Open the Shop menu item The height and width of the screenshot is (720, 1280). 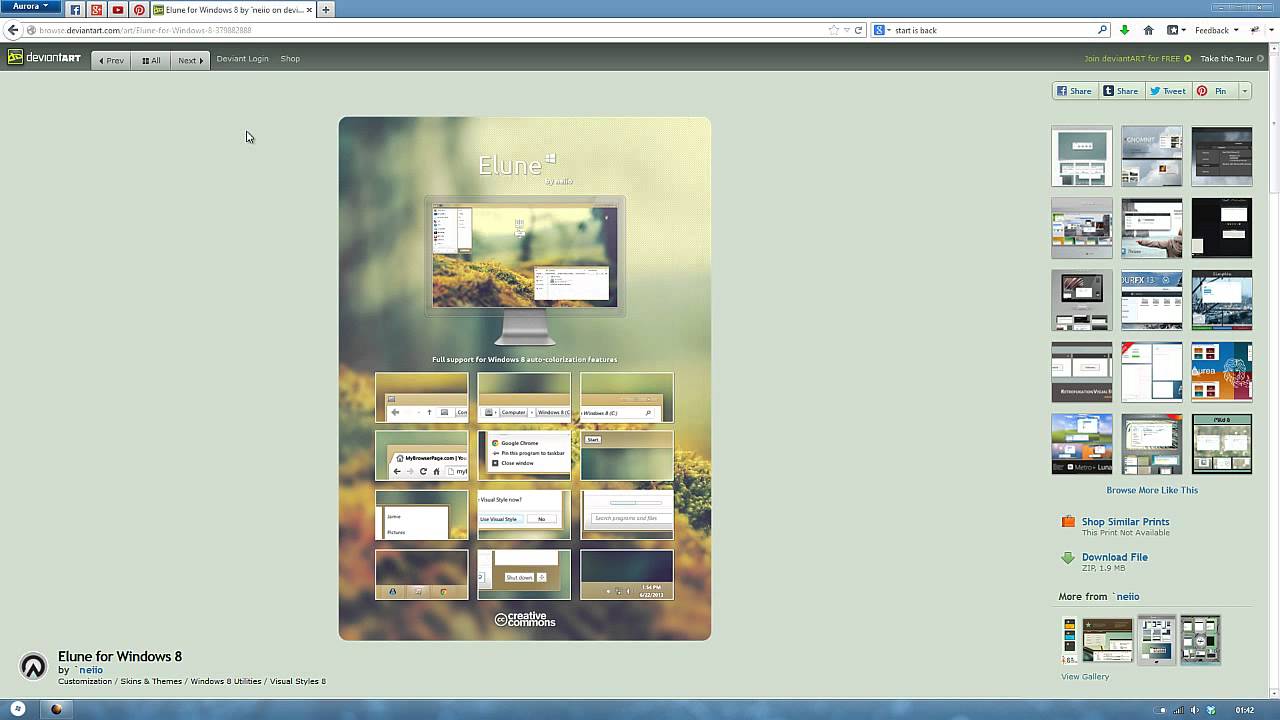(x=290, y=59)
